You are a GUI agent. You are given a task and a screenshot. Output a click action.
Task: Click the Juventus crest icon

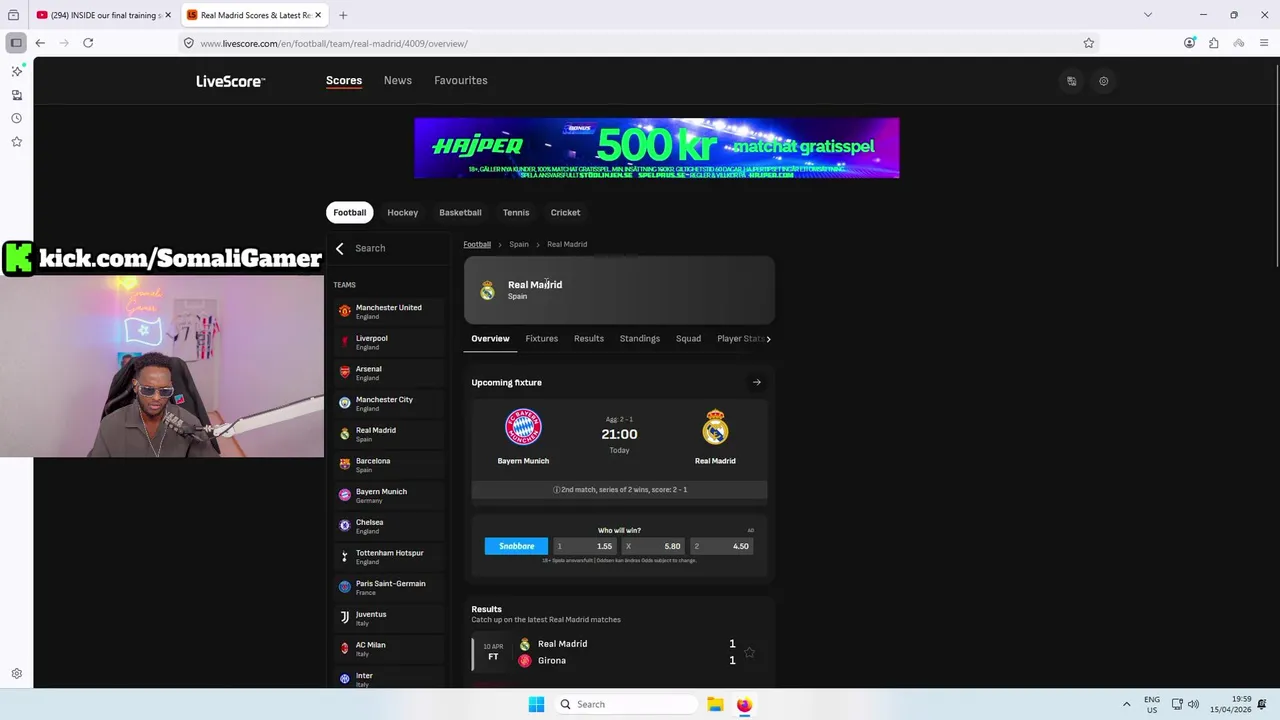[345, 618]
